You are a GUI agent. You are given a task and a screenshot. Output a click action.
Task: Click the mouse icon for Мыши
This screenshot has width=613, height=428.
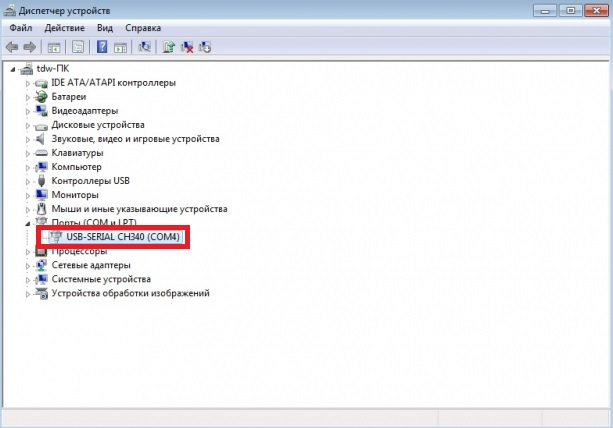pyautogui.click(x=41, y=209)
